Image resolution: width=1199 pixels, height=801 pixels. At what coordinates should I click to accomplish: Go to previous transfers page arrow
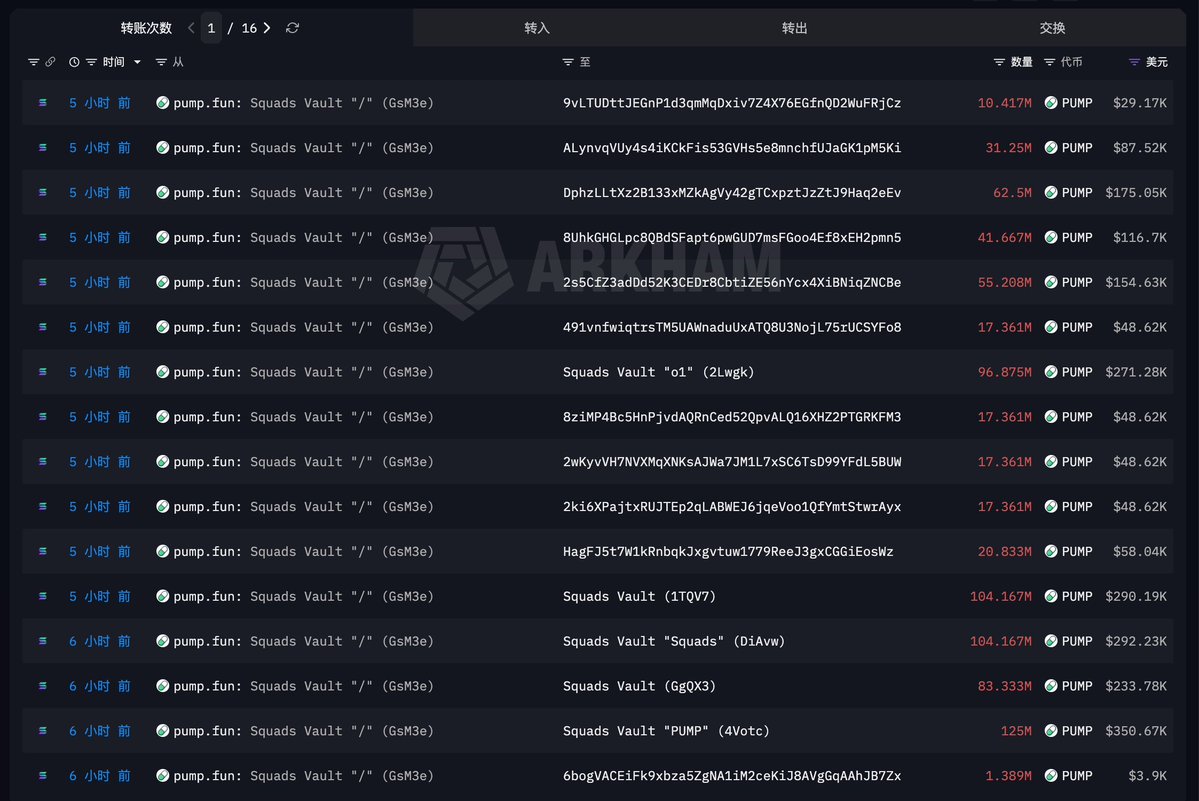(191, 28)
